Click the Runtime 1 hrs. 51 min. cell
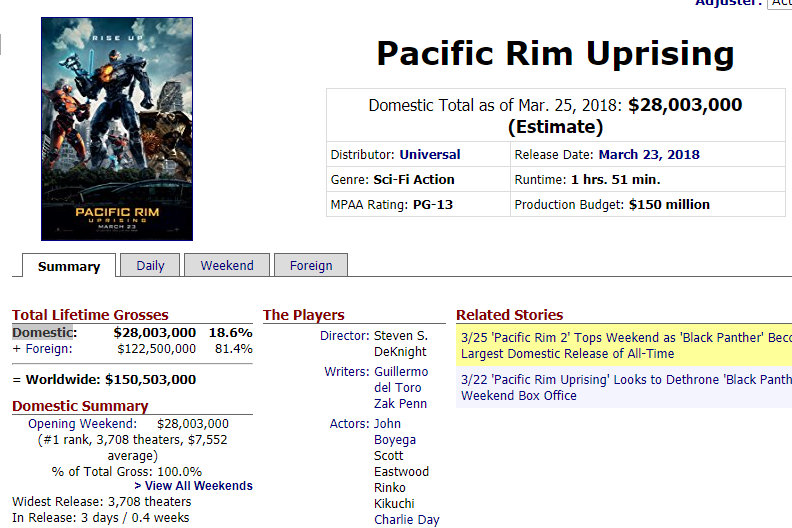The image size is (792, 528). 648,179
